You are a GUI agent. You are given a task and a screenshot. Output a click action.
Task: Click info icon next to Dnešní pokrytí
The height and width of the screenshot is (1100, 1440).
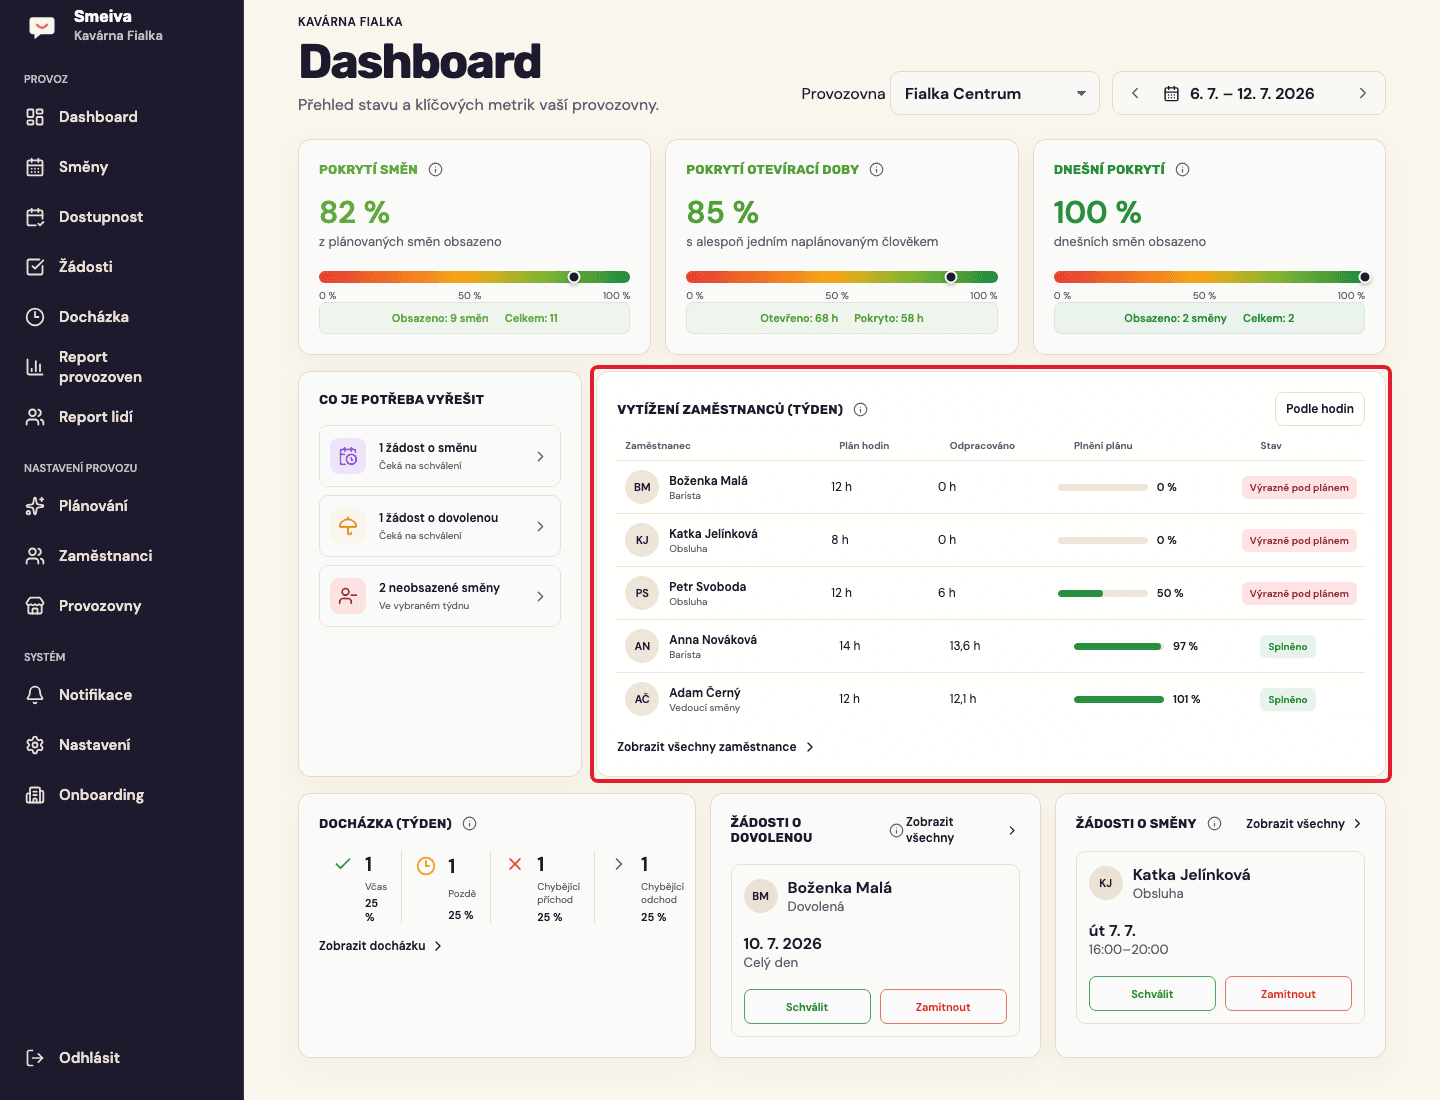(x=1183, y=169)
